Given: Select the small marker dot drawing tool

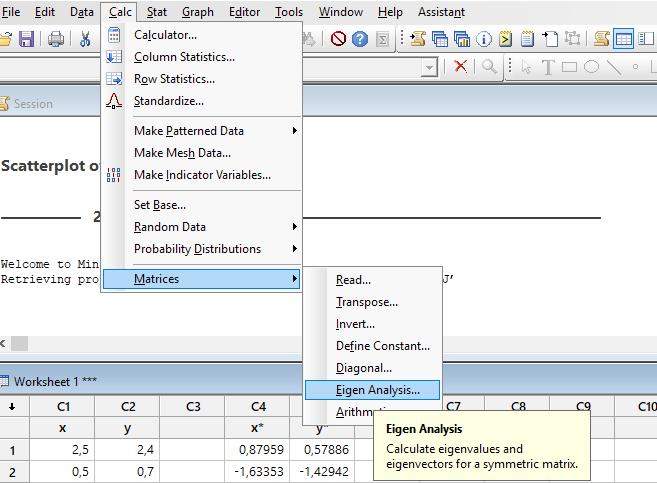Looking at the screenshot, I should [x=635, y=67].
